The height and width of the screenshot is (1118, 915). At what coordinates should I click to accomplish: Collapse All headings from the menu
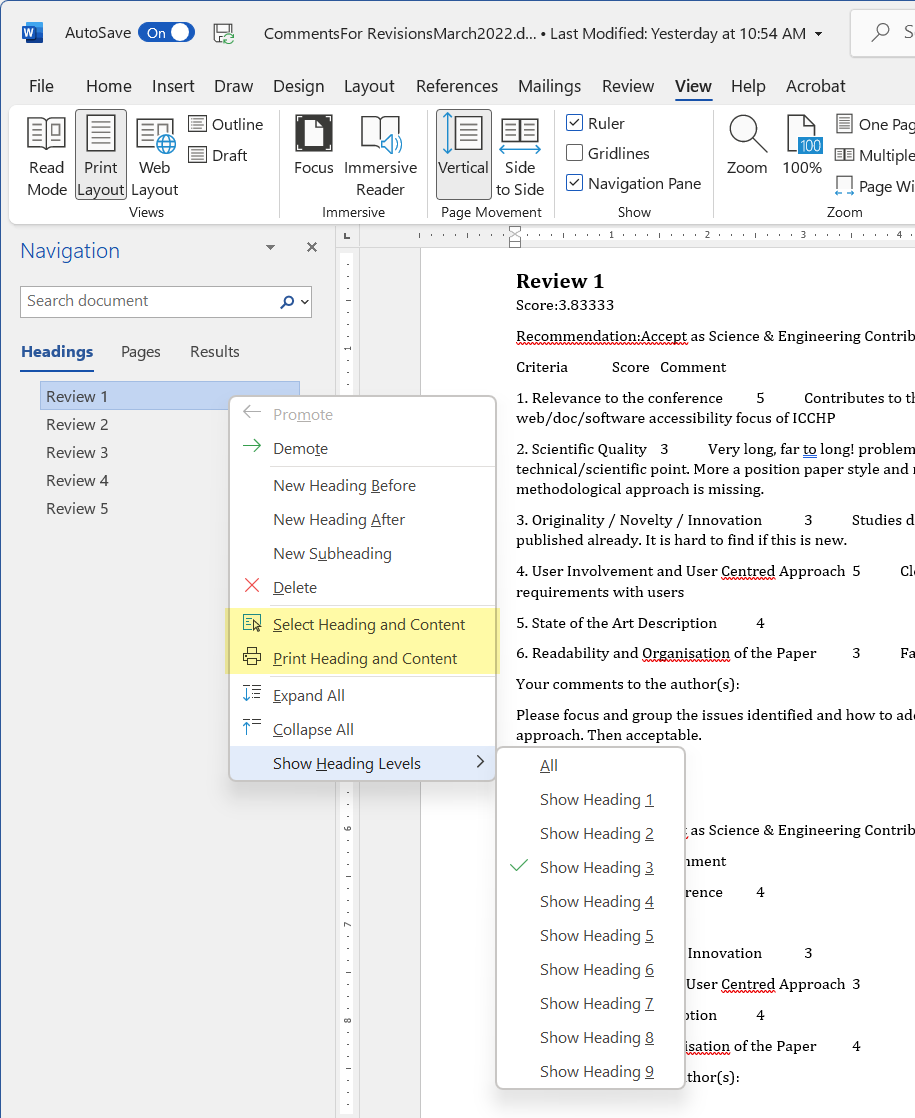click(313, 729)
